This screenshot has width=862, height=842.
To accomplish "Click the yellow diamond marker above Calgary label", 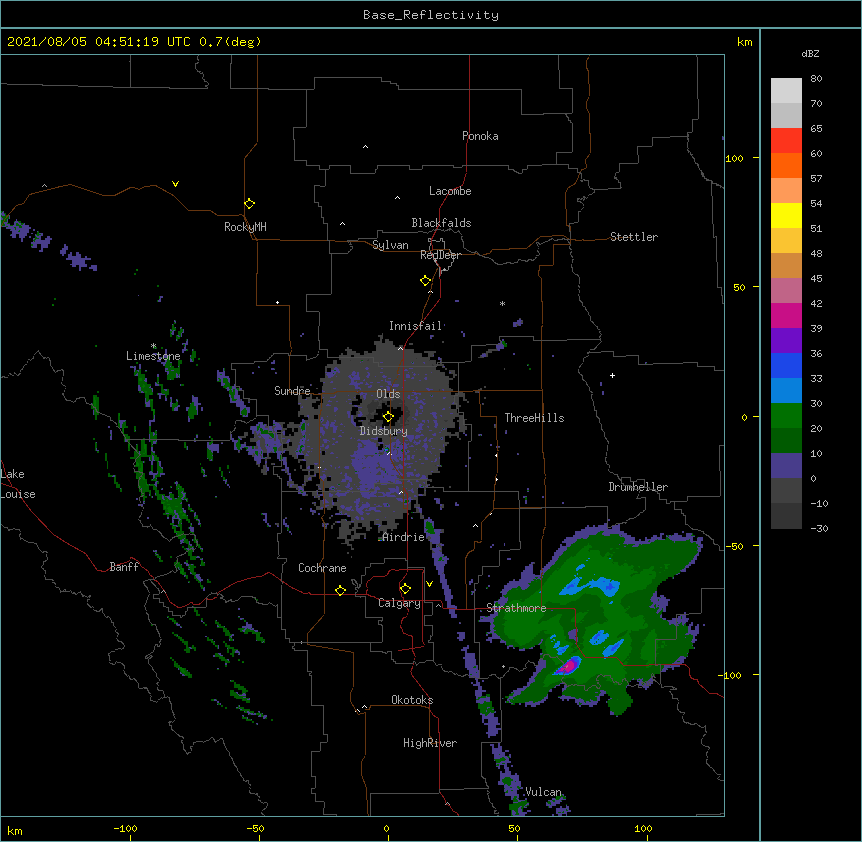I will tap(405, 589).
